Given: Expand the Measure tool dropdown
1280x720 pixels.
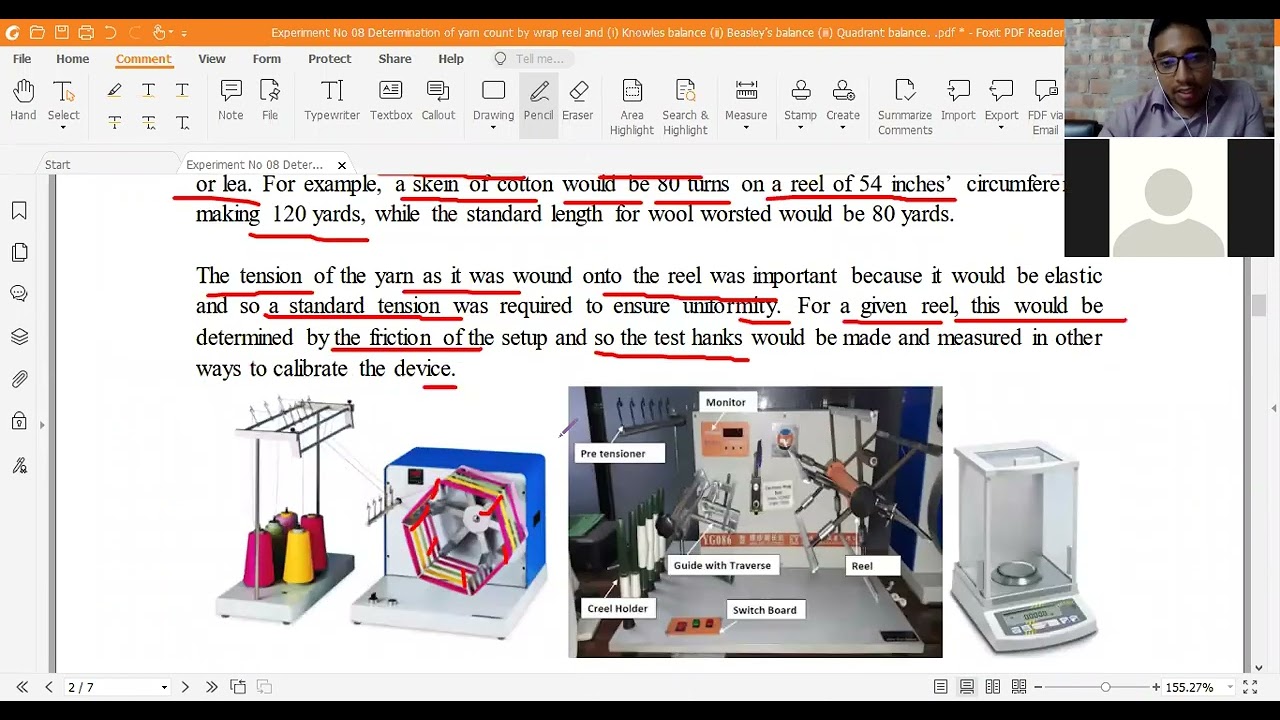Looking at the screenshot, I should click(746, 128).
